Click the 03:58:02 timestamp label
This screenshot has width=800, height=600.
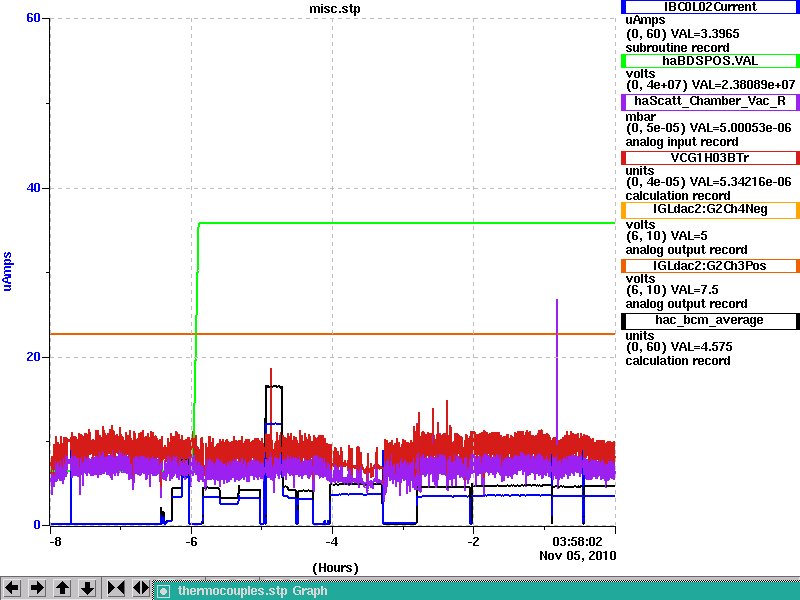point(578,541)
